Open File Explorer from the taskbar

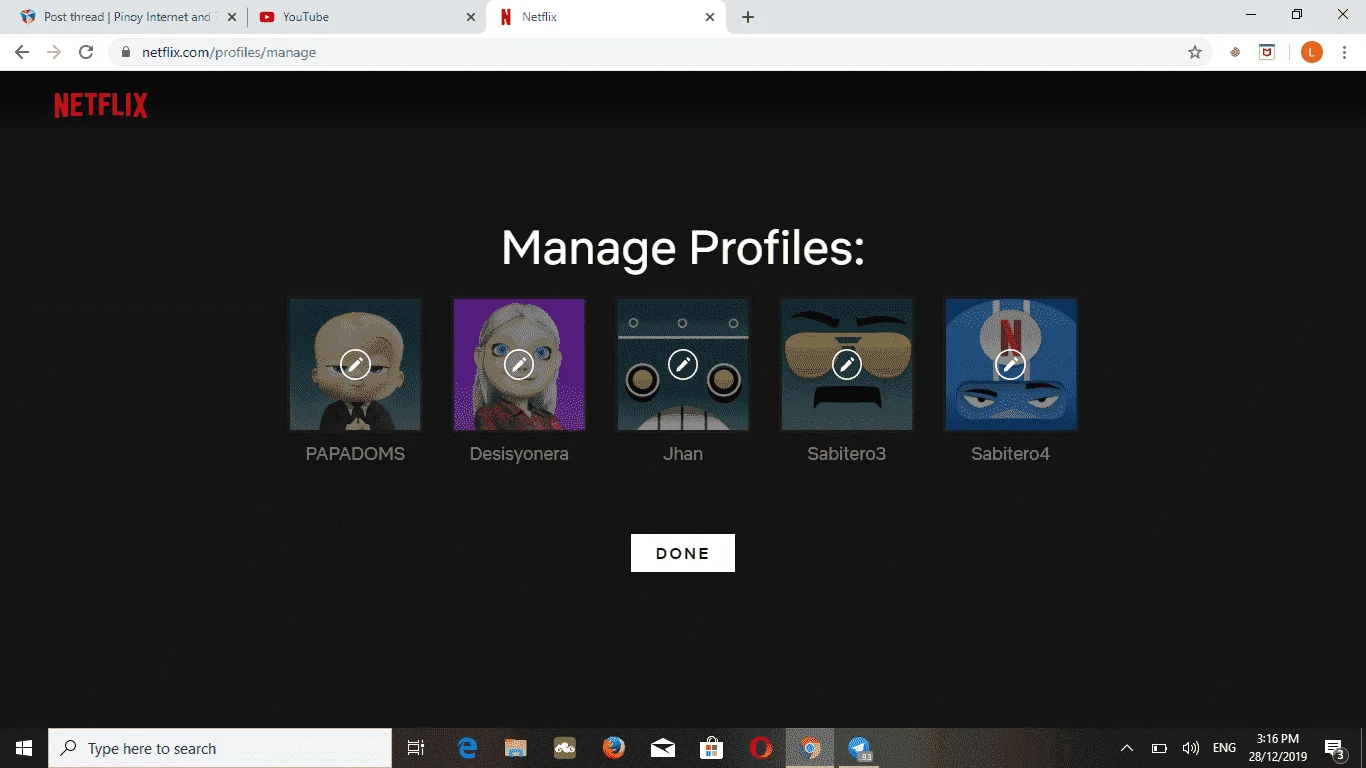pyautogui.click(x=515, y=748)
